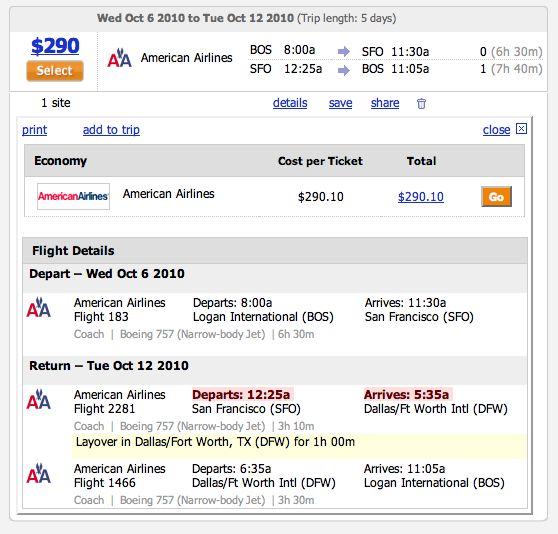Click the add to trip link
The image size is (558, 534).
[x=111, y=129]
